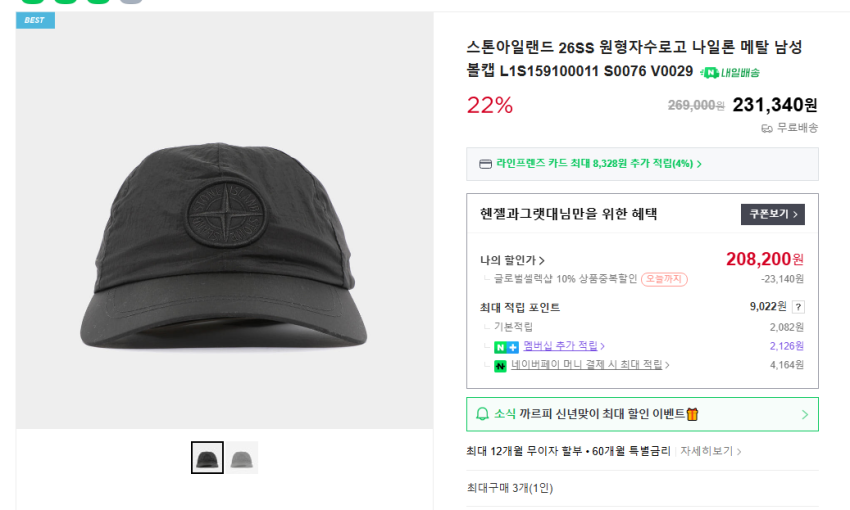The height and width of the screenshot is (510, 850).
Task: Click the question mark help icon
Action: tap(798, 308)
